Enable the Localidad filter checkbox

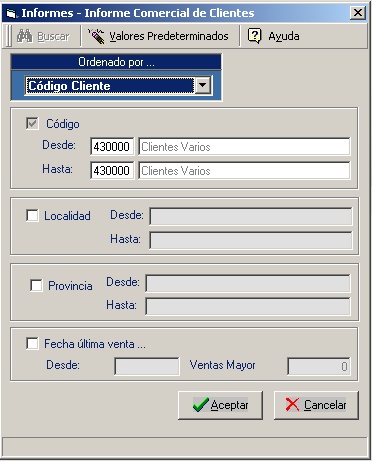pyautogui.click(x=32, y=215)
